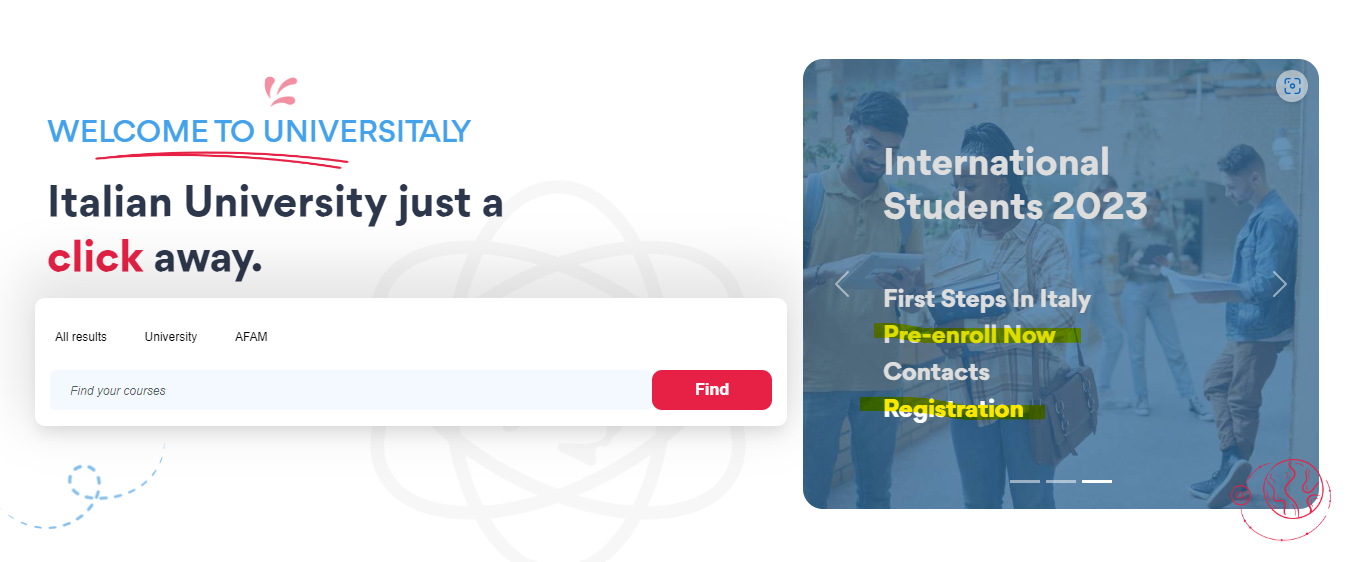Open the First Steps In Italy link
The image size is (1348, 562).
[x=987, y=299]
